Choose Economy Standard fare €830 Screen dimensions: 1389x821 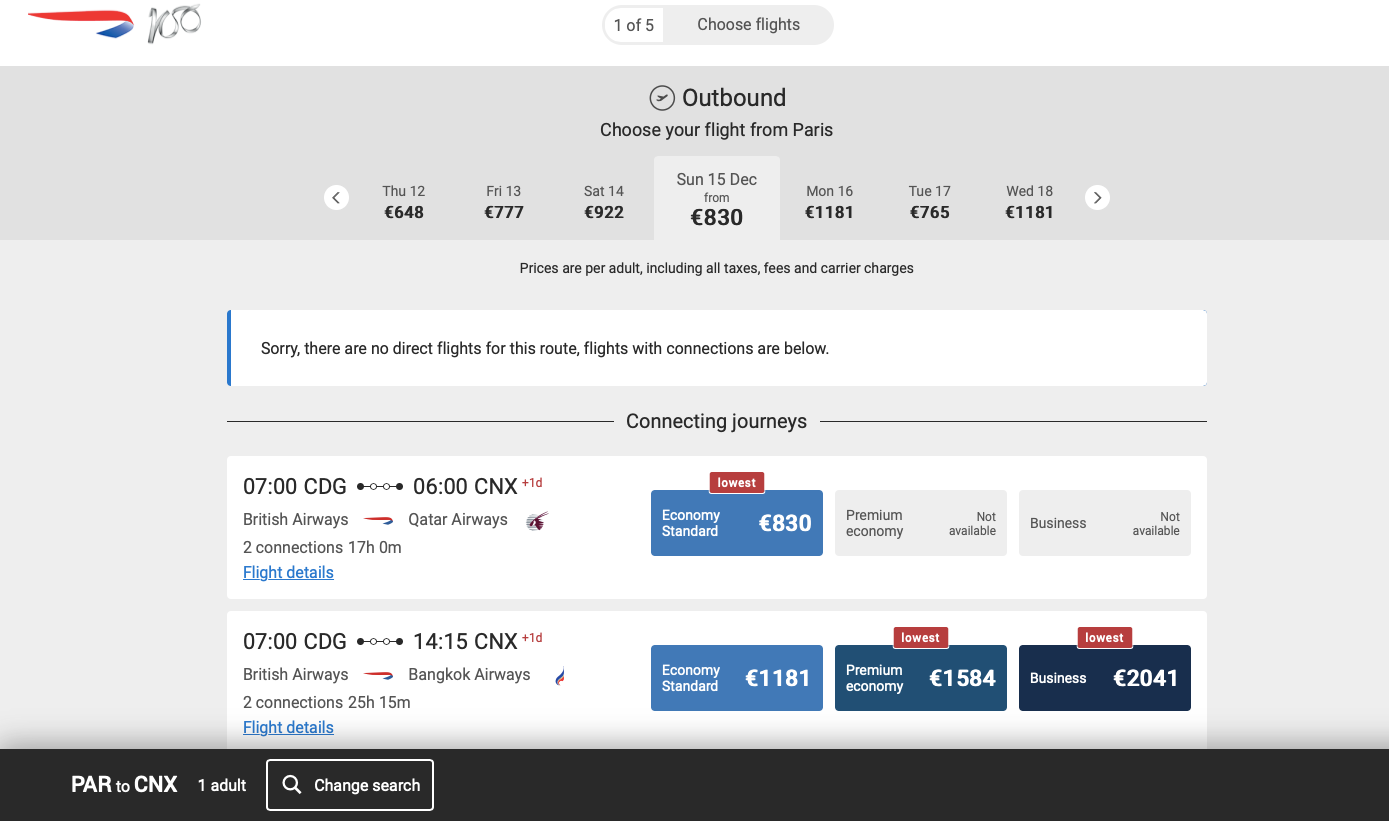click(737, 523)
